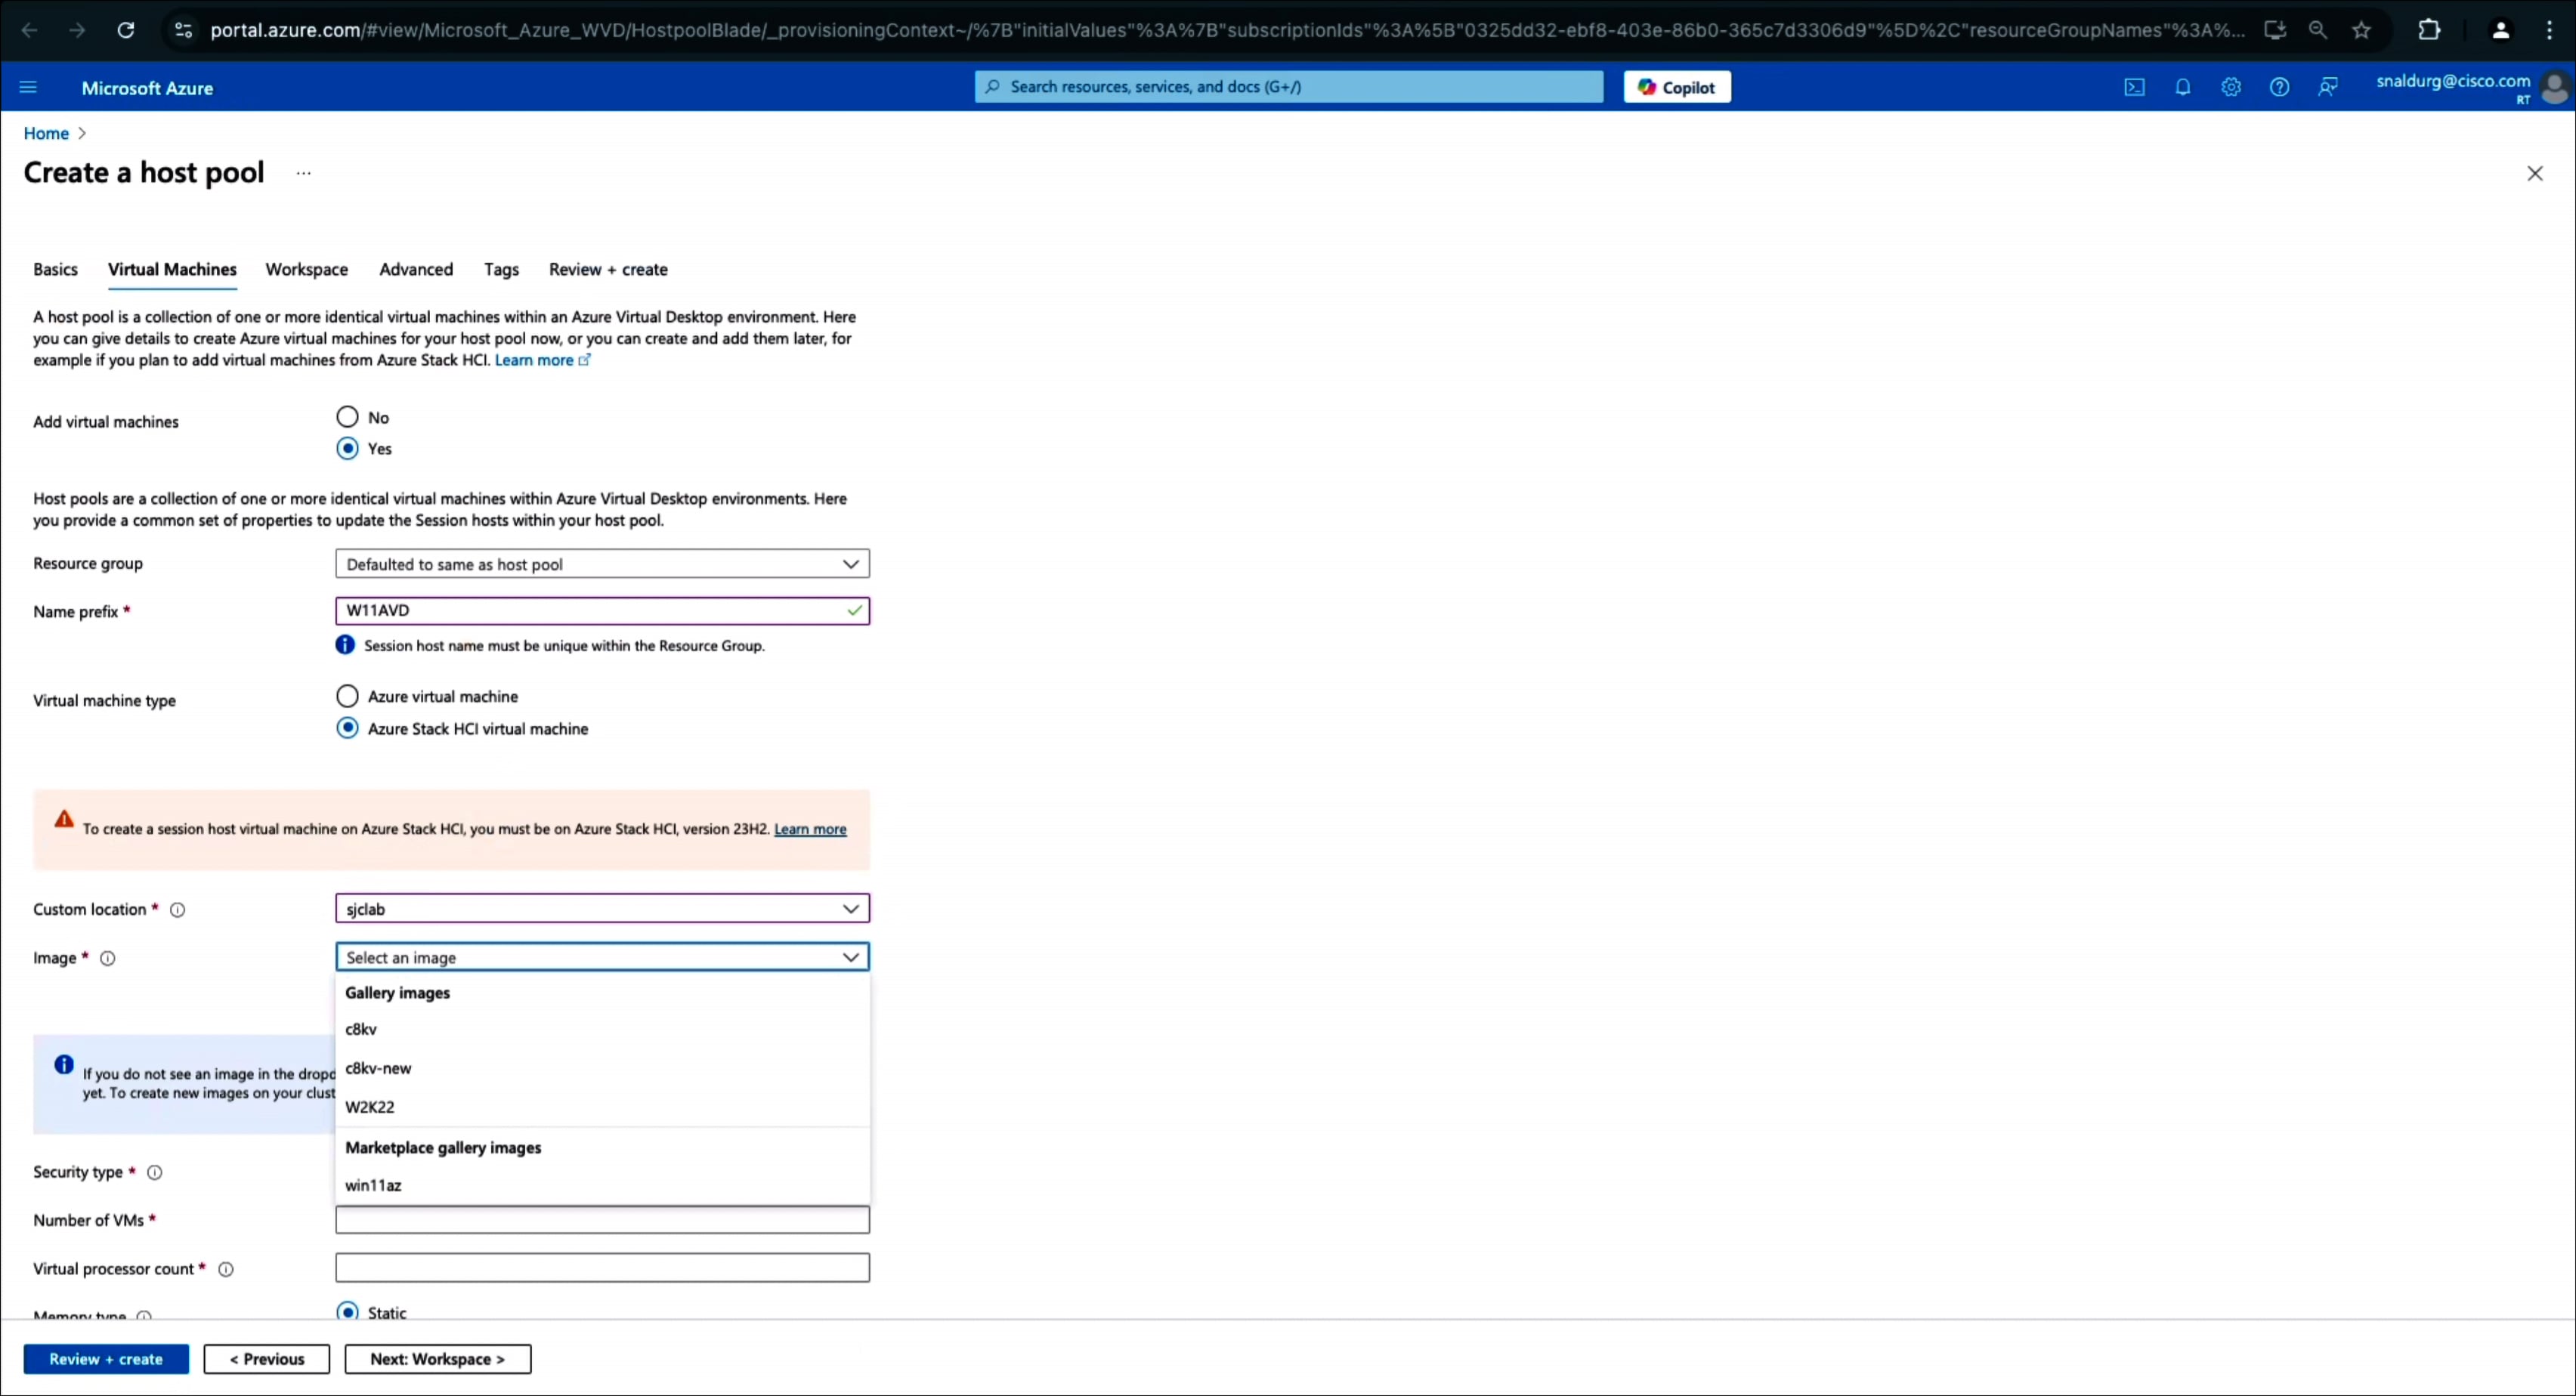Click the info icon next to Image
Screen dimensions: 2576x1396
click(107, 958)
